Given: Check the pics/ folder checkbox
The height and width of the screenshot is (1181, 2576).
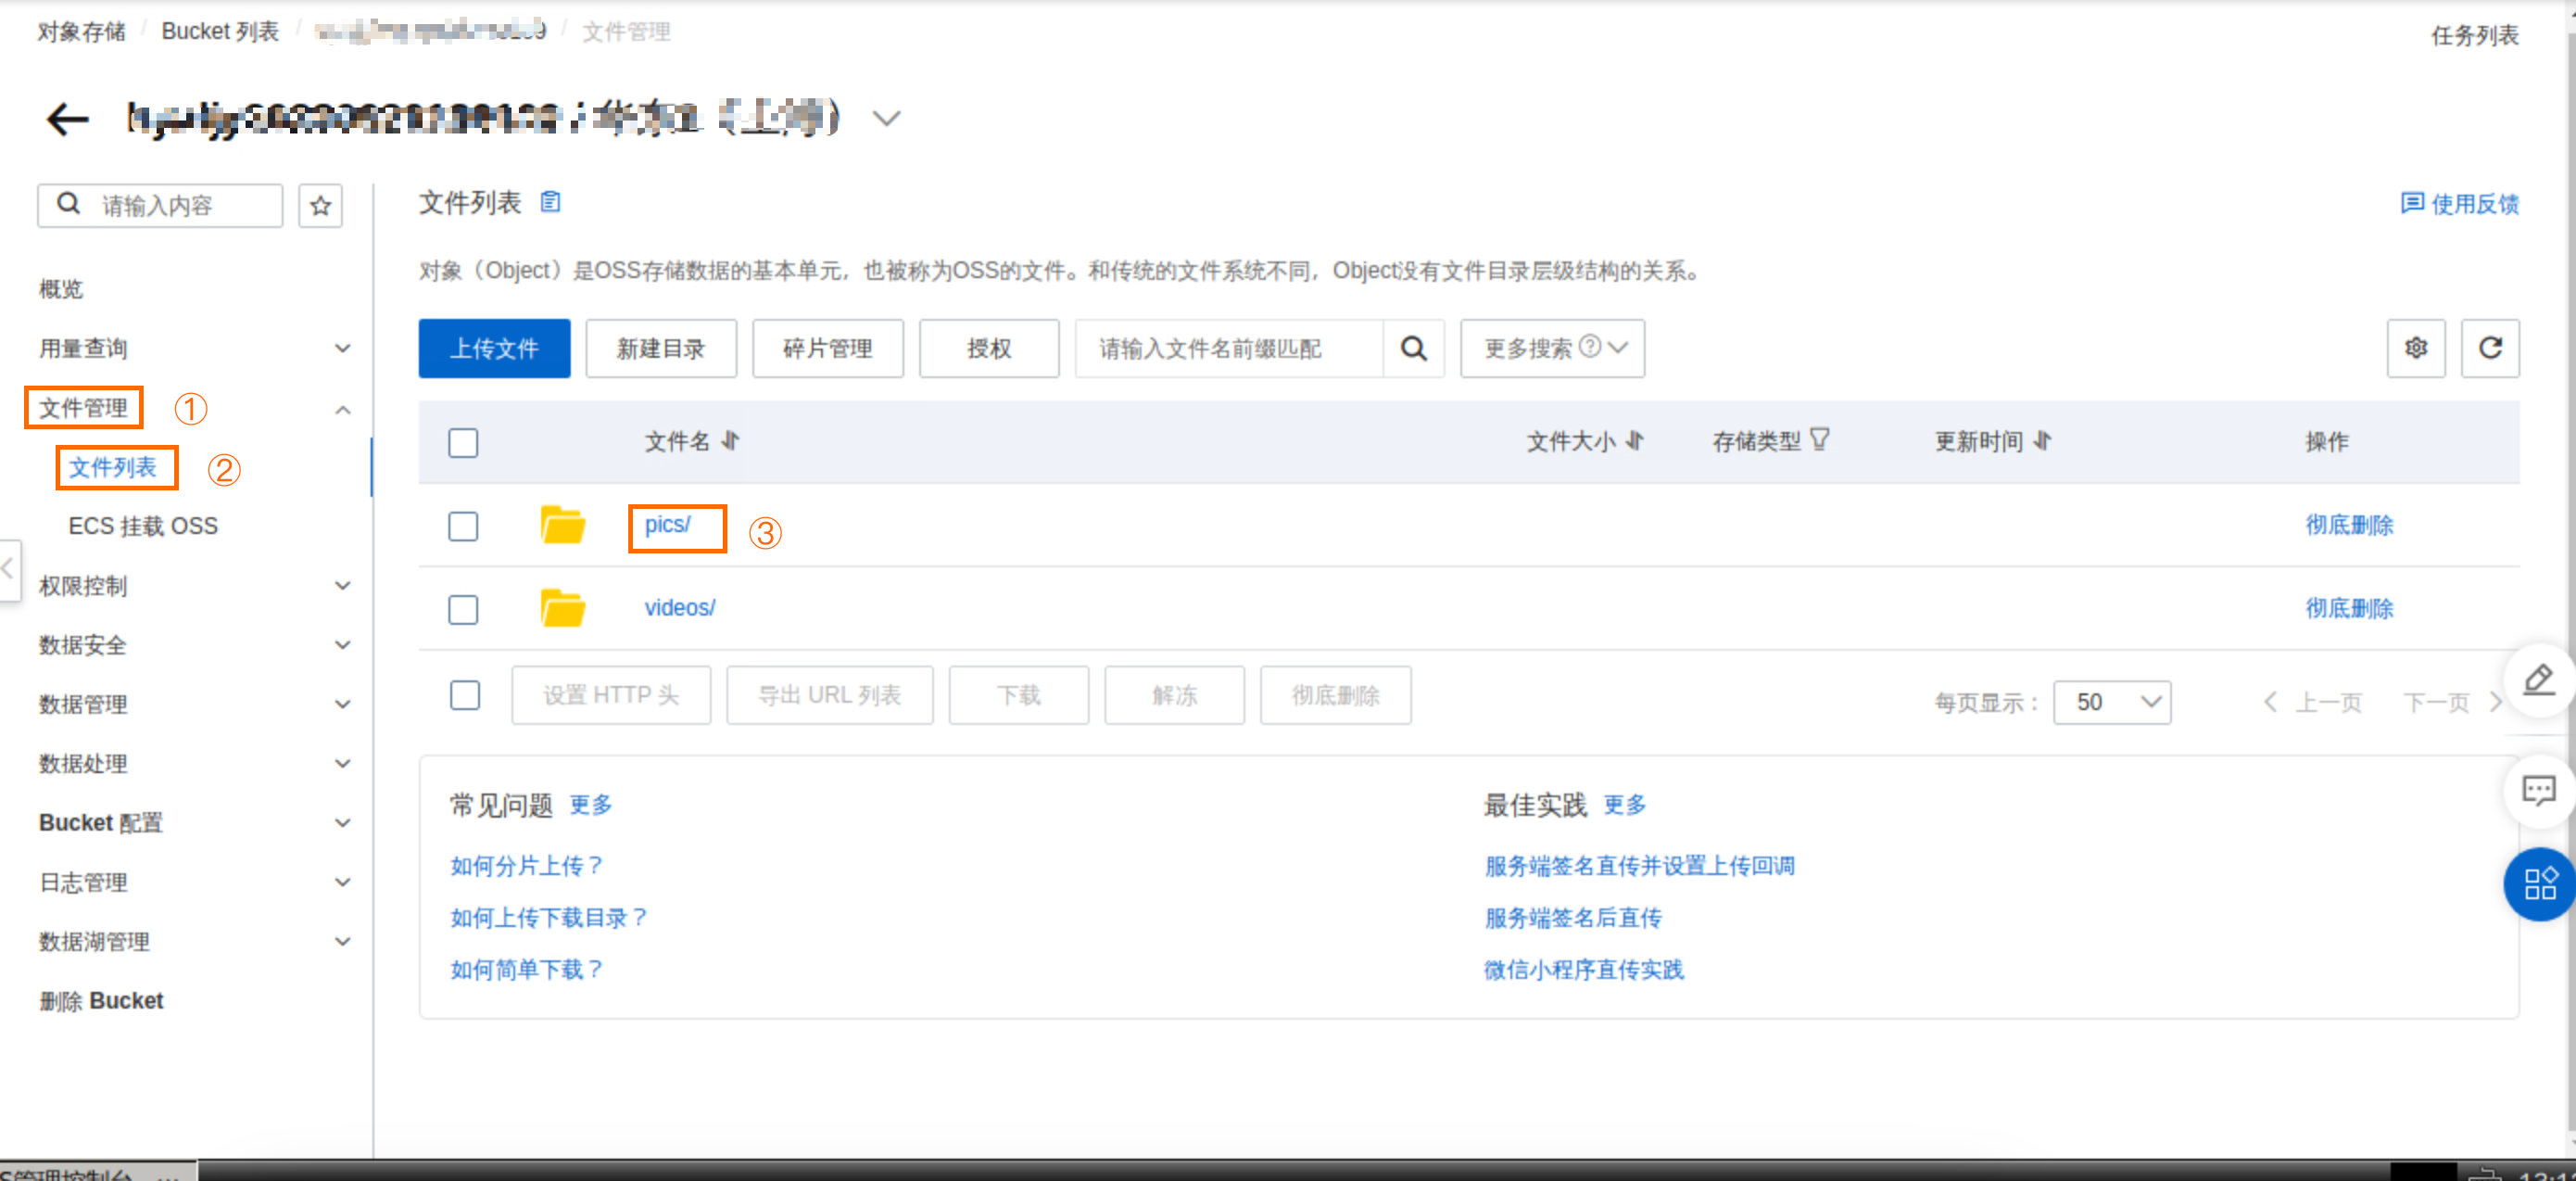Looking at the screenshot, I should click(463, 526).
